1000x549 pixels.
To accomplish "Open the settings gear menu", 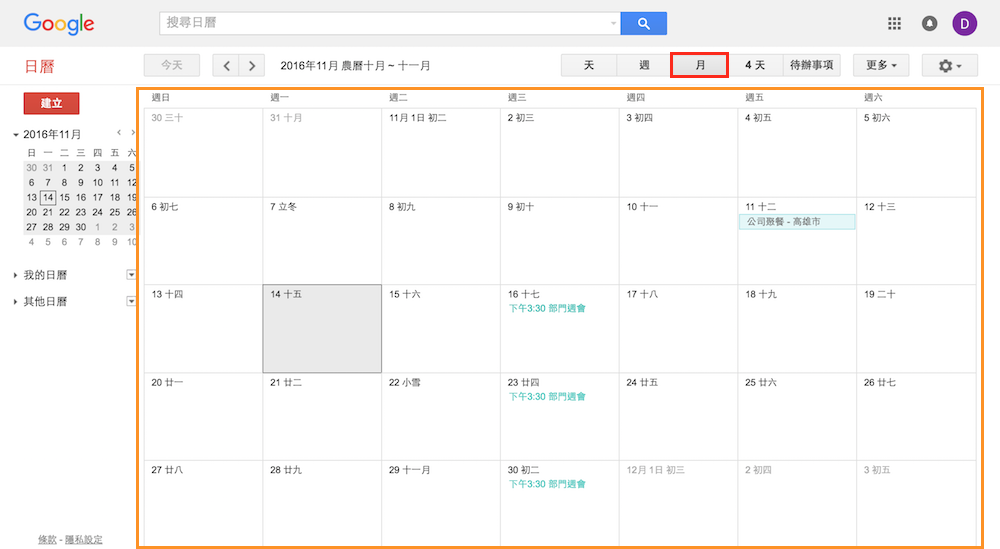I will tap(949, 66).
